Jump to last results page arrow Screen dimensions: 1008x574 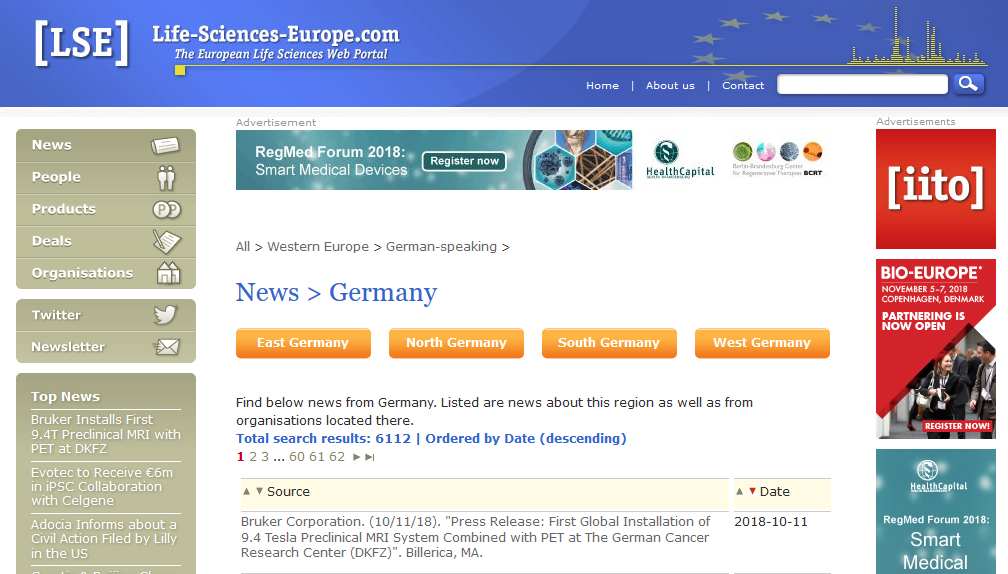click(x=370, y=457)
